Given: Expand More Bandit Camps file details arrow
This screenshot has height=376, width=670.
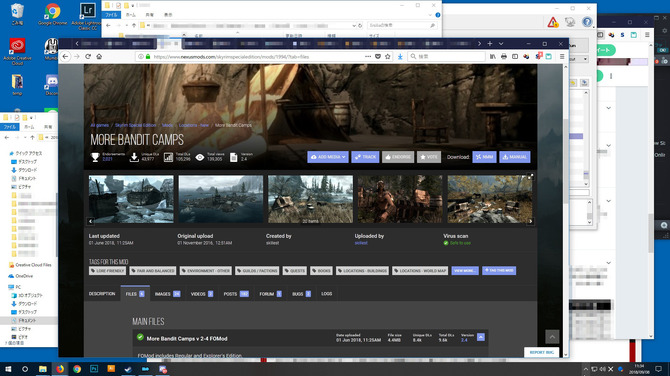Looking at the screenshot, I should tap(481, 337).
